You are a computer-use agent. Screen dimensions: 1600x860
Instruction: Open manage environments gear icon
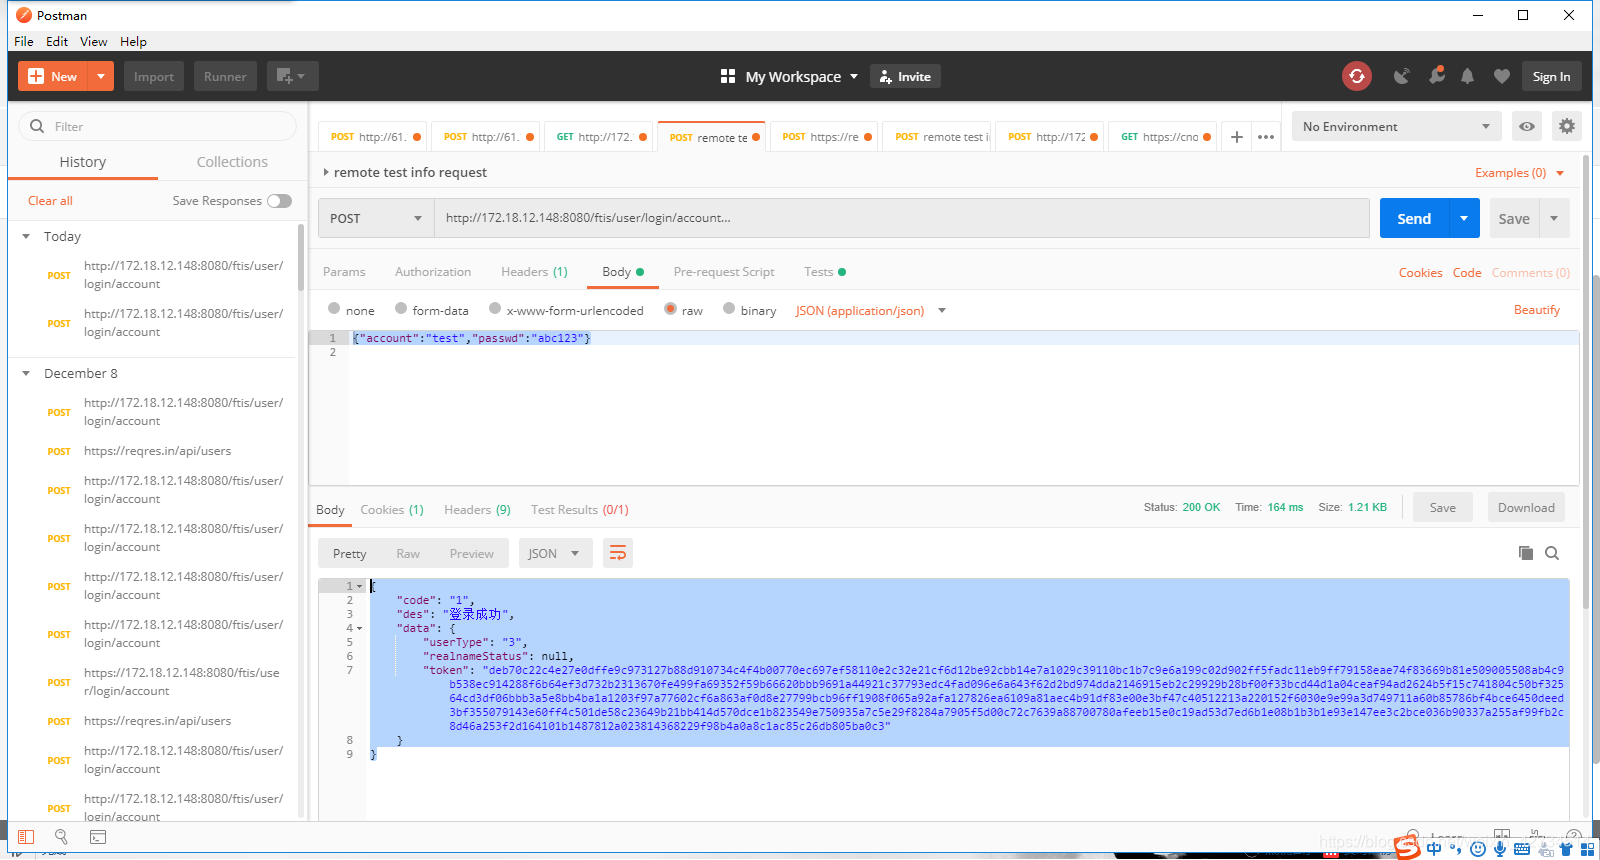click(x=1567, y=126)
